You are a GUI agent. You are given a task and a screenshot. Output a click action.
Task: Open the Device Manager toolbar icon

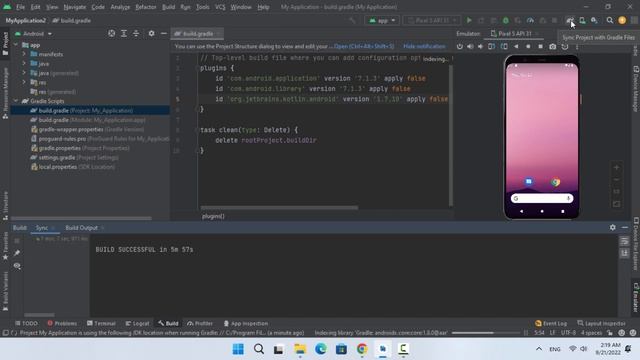[x=582, y=20]
